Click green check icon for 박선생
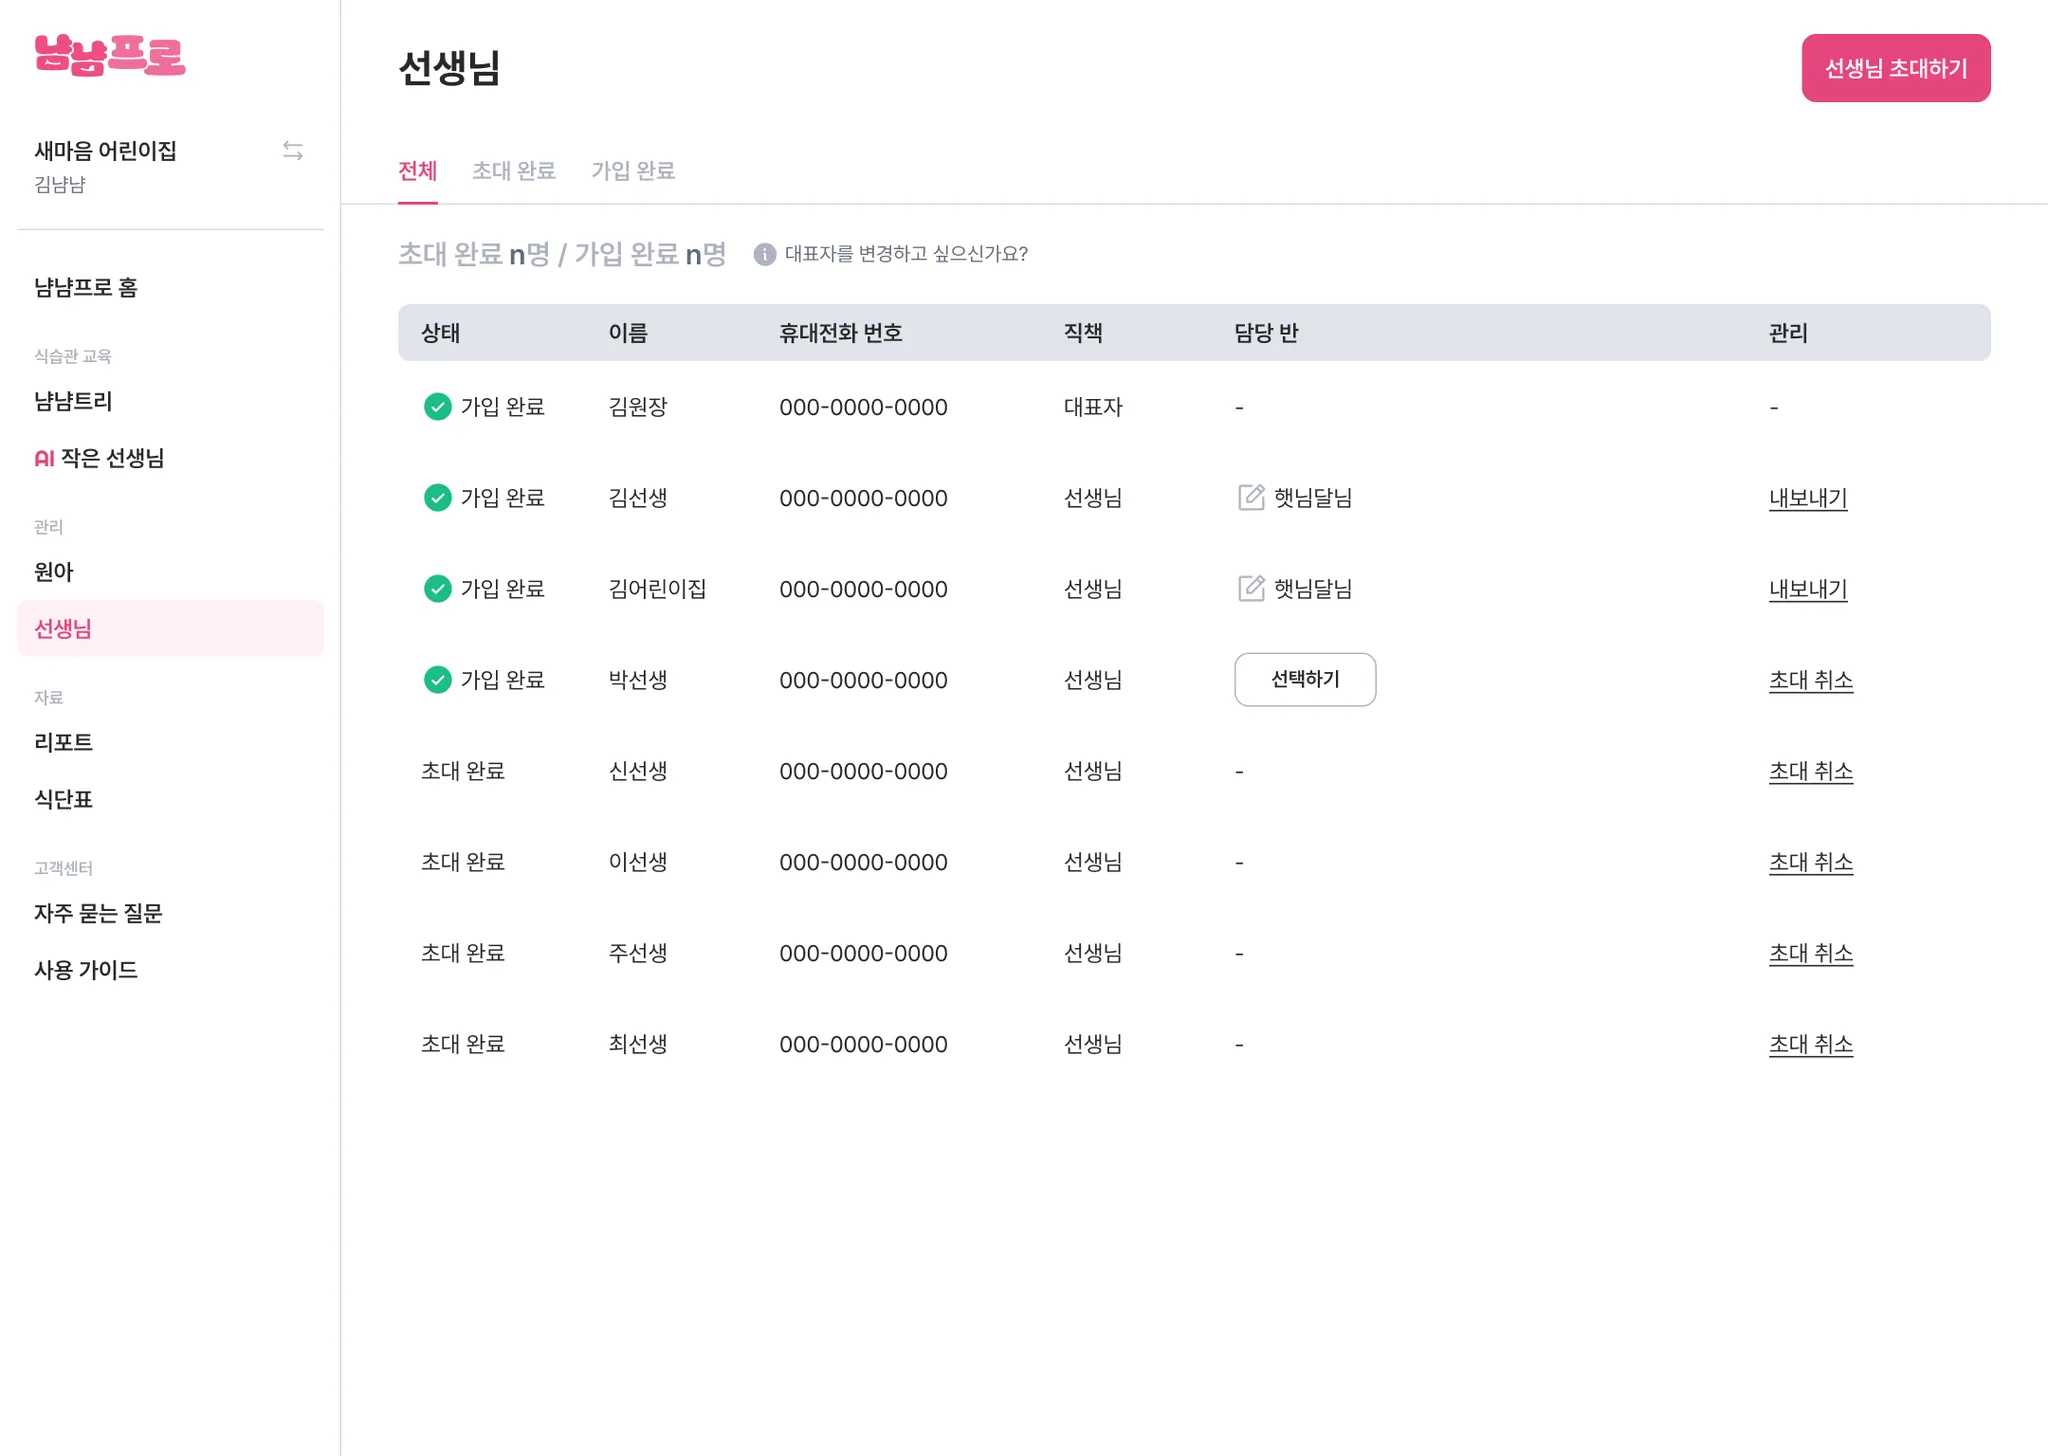 tap(437, 680)
